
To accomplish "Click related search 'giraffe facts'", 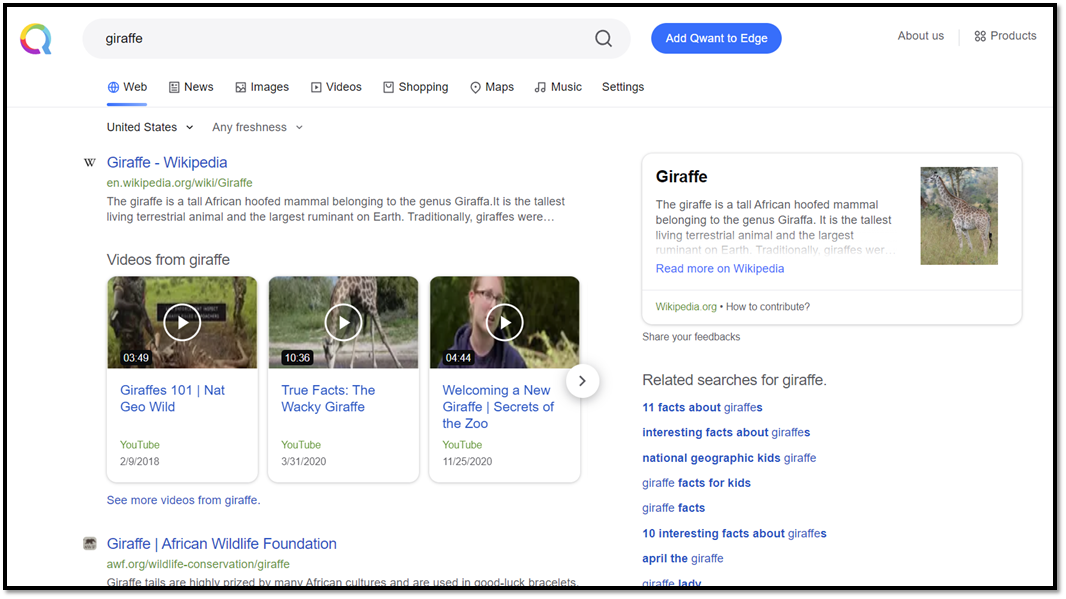I will coord(674,508).
